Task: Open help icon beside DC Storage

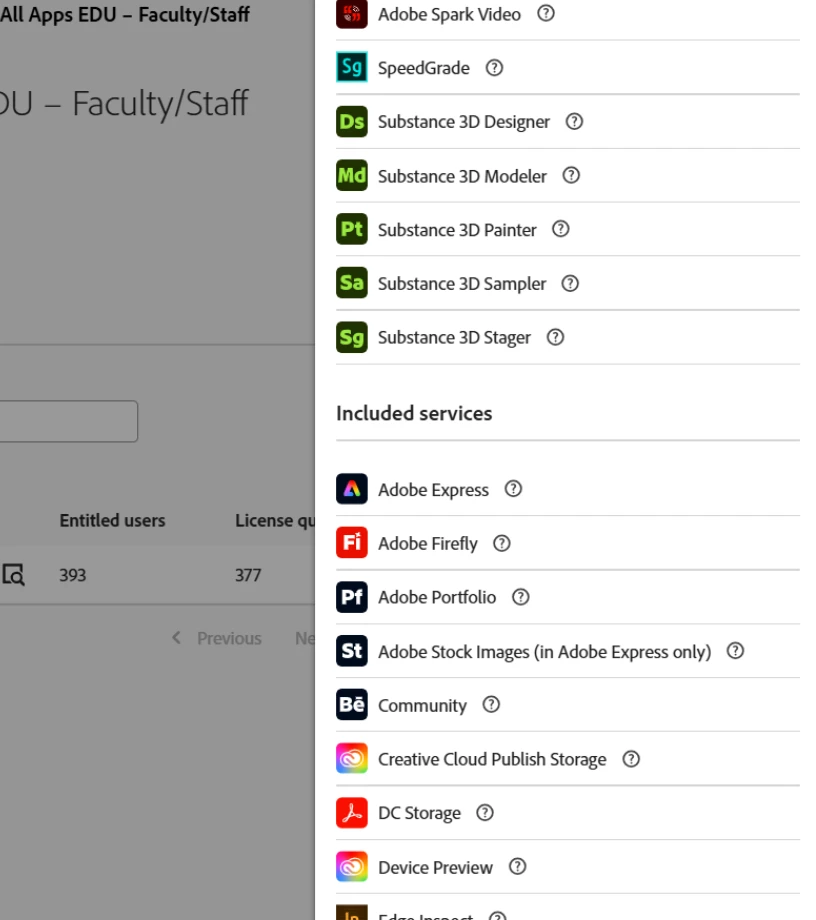Action: [x=485, y=813]
